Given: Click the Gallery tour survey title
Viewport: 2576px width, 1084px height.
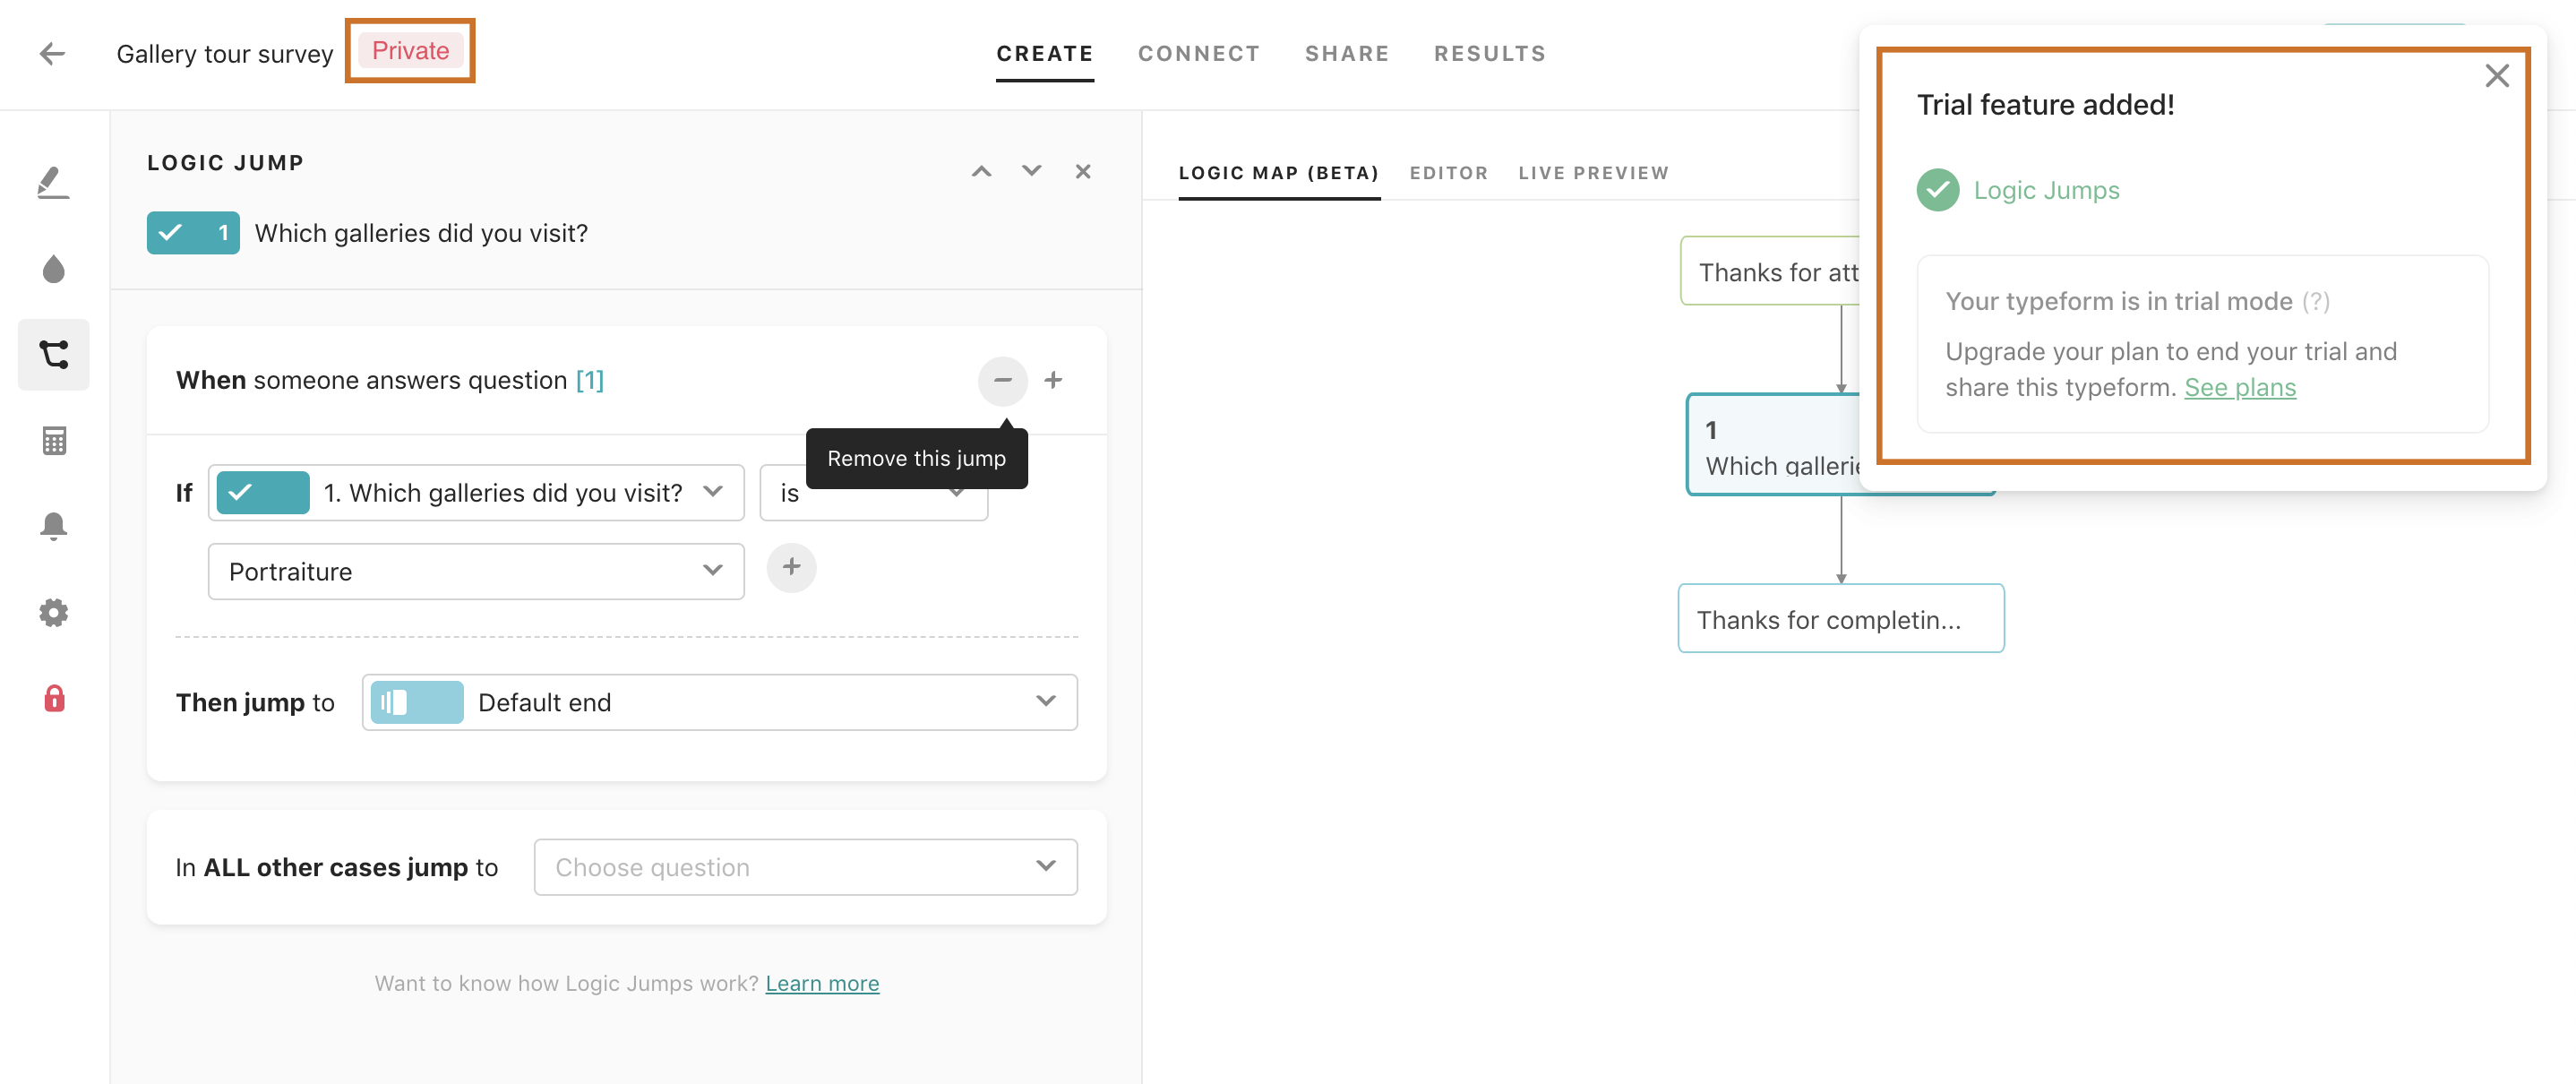Looking at the screenshot, I should point(224,54).
